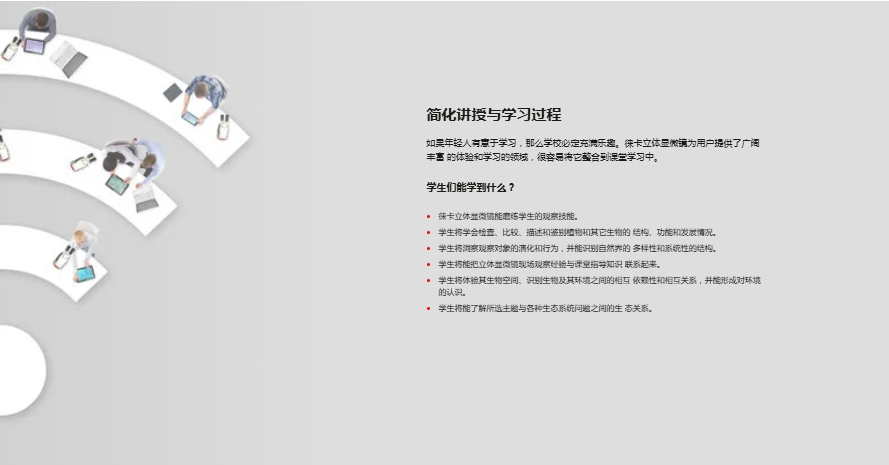The height and width of the screenshot is (465, 889).
Task: Click the red bullet before 学生将洞察观察对象
Action: tap(428, 248)
